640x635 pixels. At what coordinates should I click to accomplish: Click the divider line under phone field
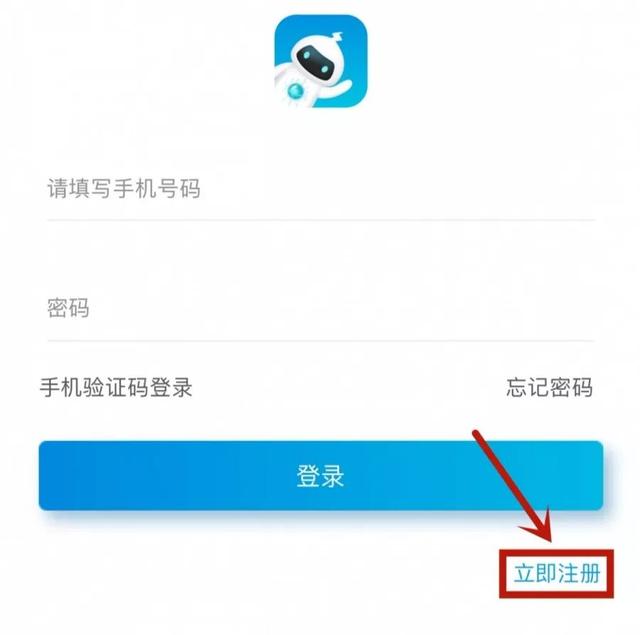pos(321,220)
